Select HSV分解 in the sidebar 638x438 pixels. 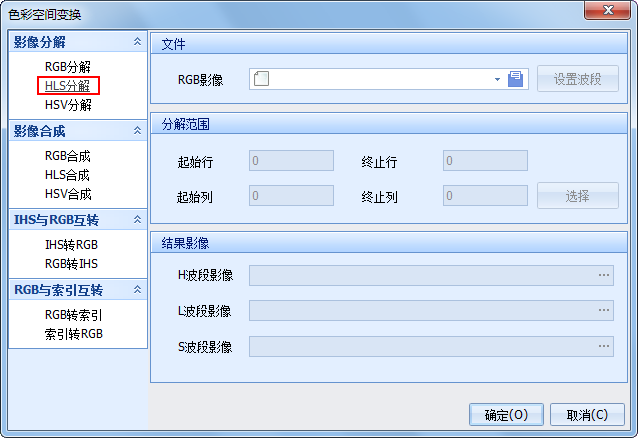pyautogui.click(x=68, y=105)
